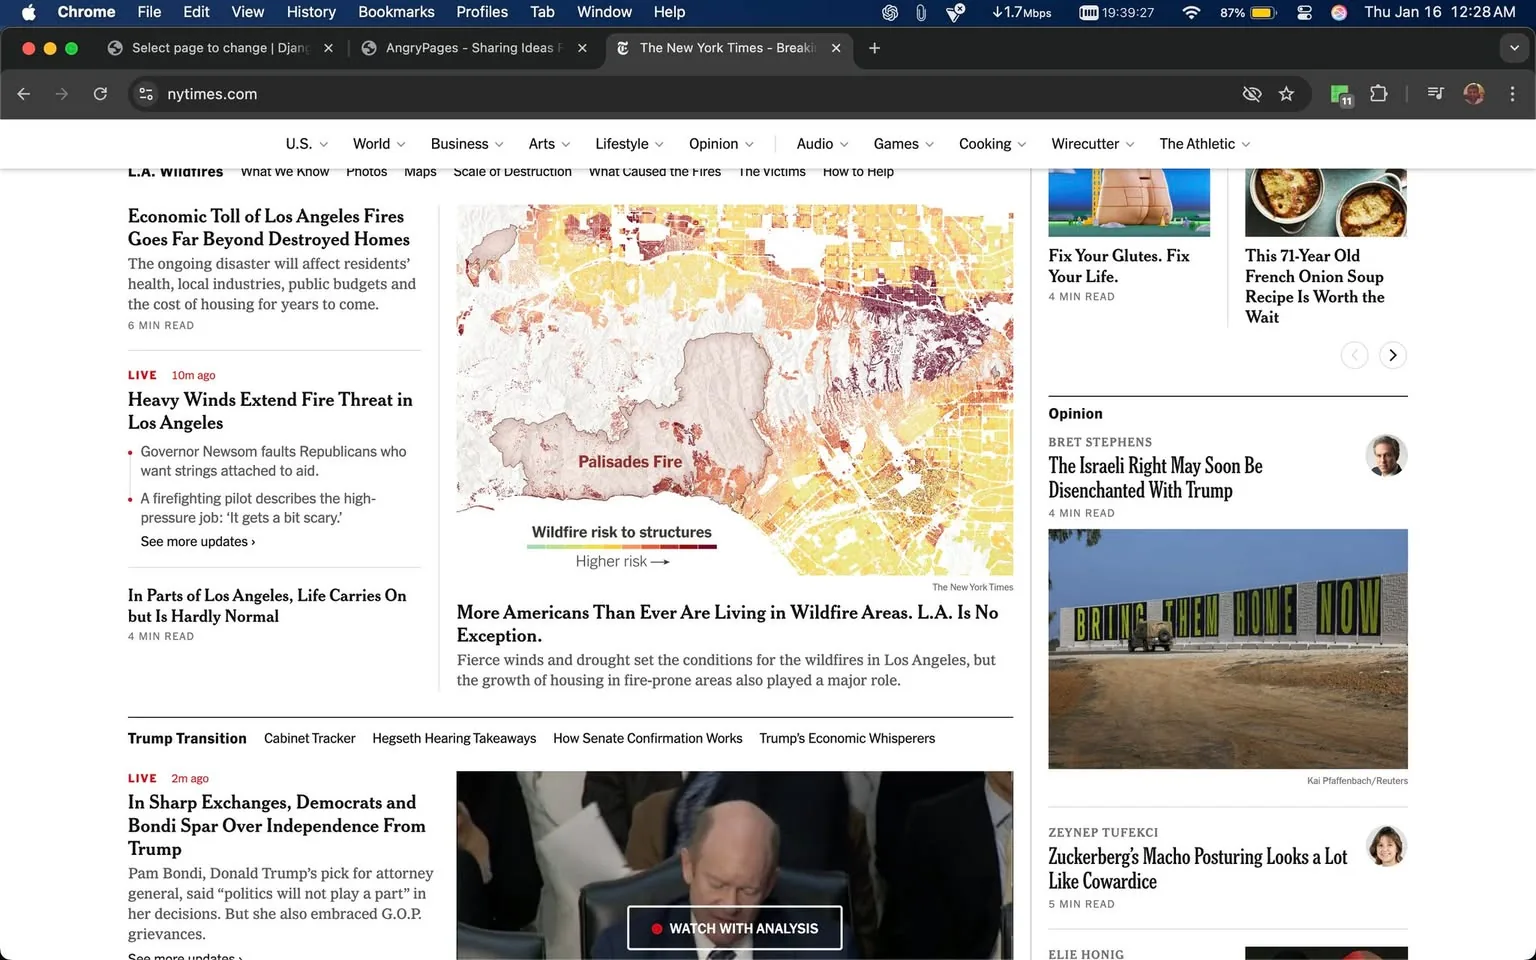Open the tab list chevron

coord(1513,47)
